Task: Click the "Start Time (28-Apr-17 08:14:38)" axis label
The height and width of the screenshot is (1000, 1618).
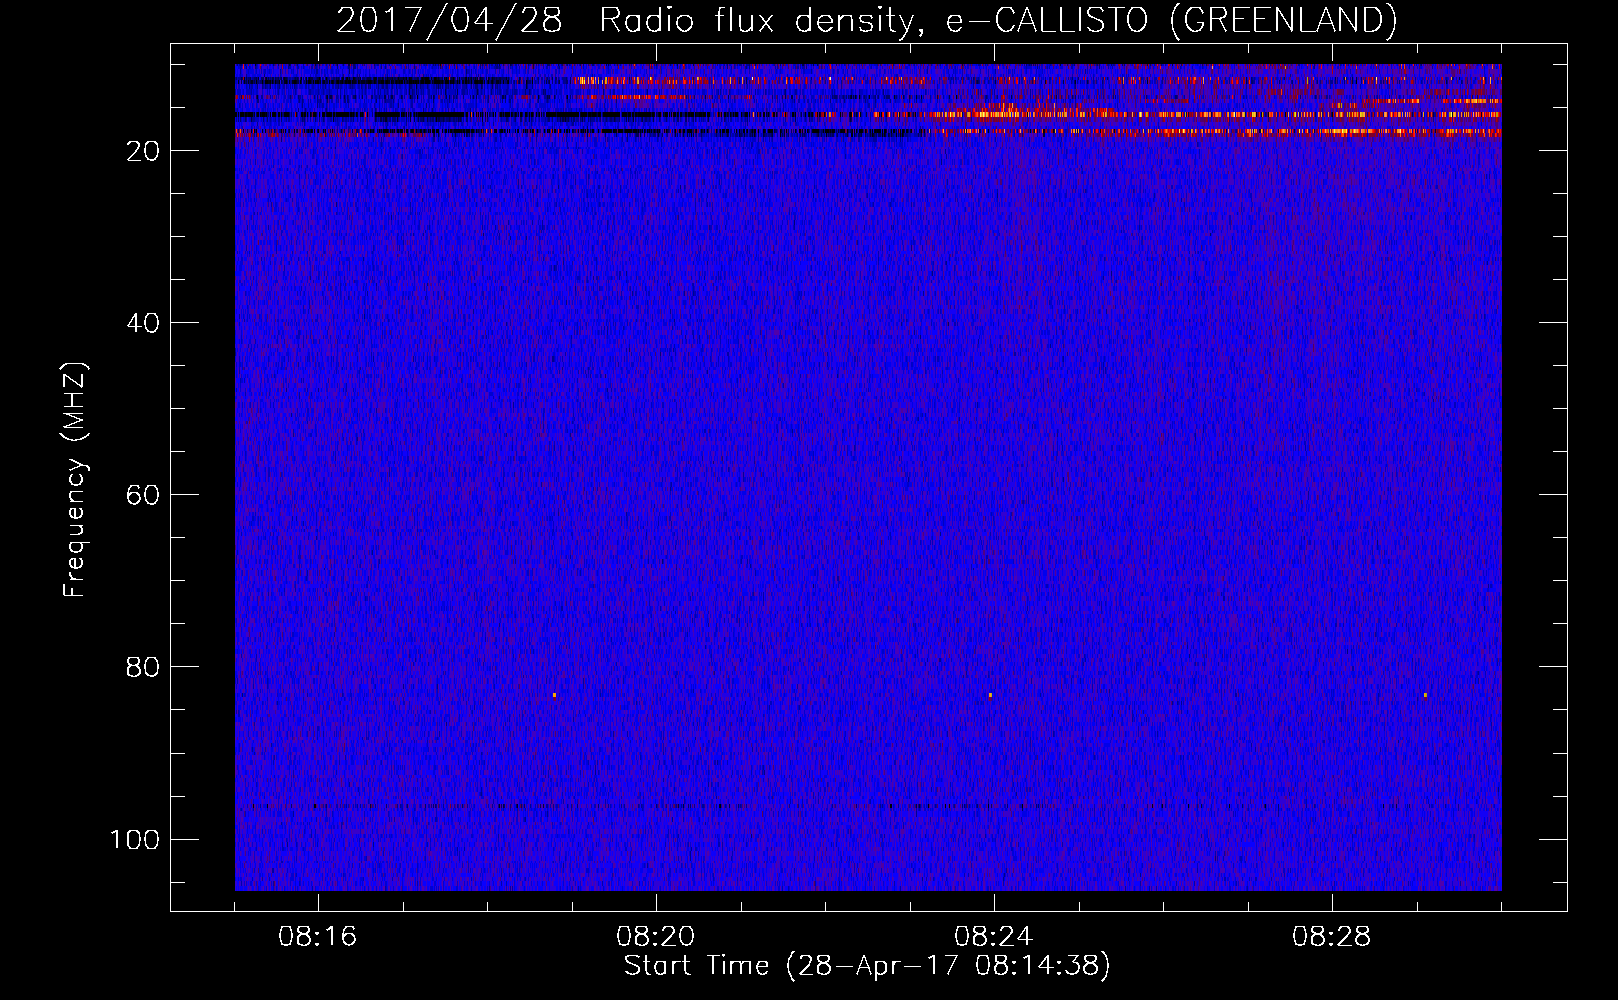Action: pos(867,966)
